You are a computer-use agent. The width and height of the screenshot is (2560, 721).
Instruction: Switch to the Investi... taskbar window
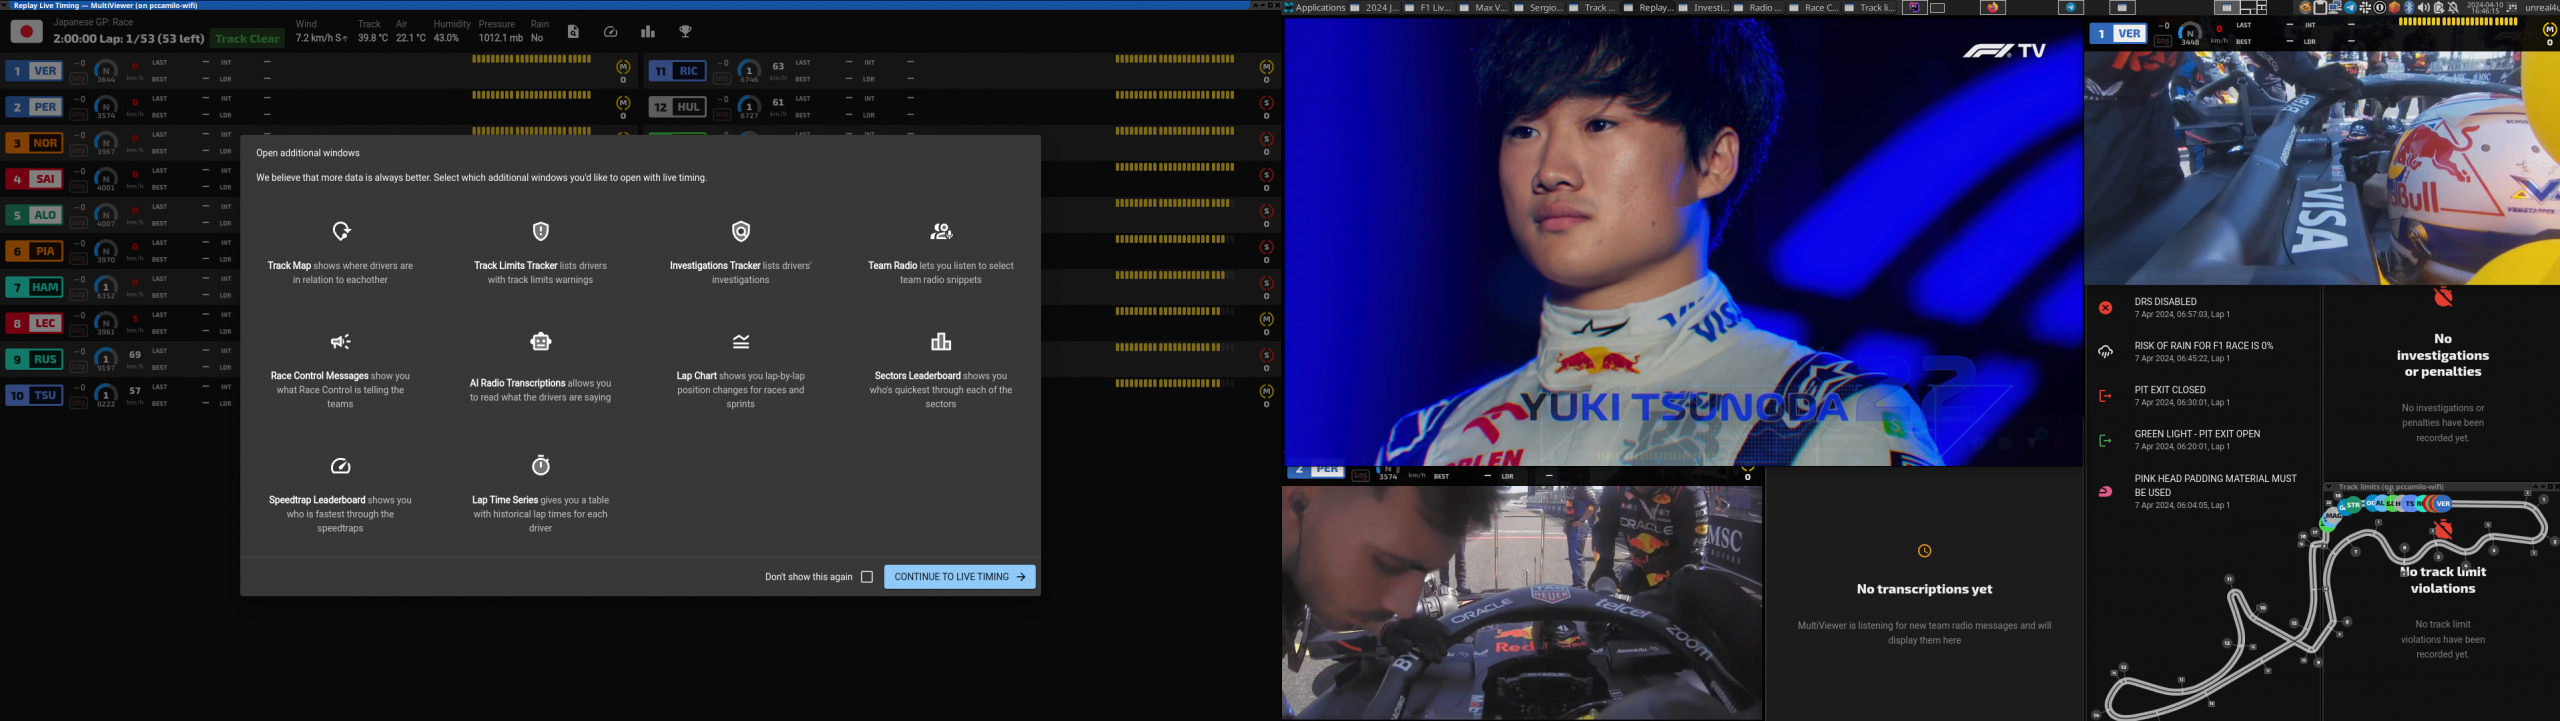[x=1701, y=7]
